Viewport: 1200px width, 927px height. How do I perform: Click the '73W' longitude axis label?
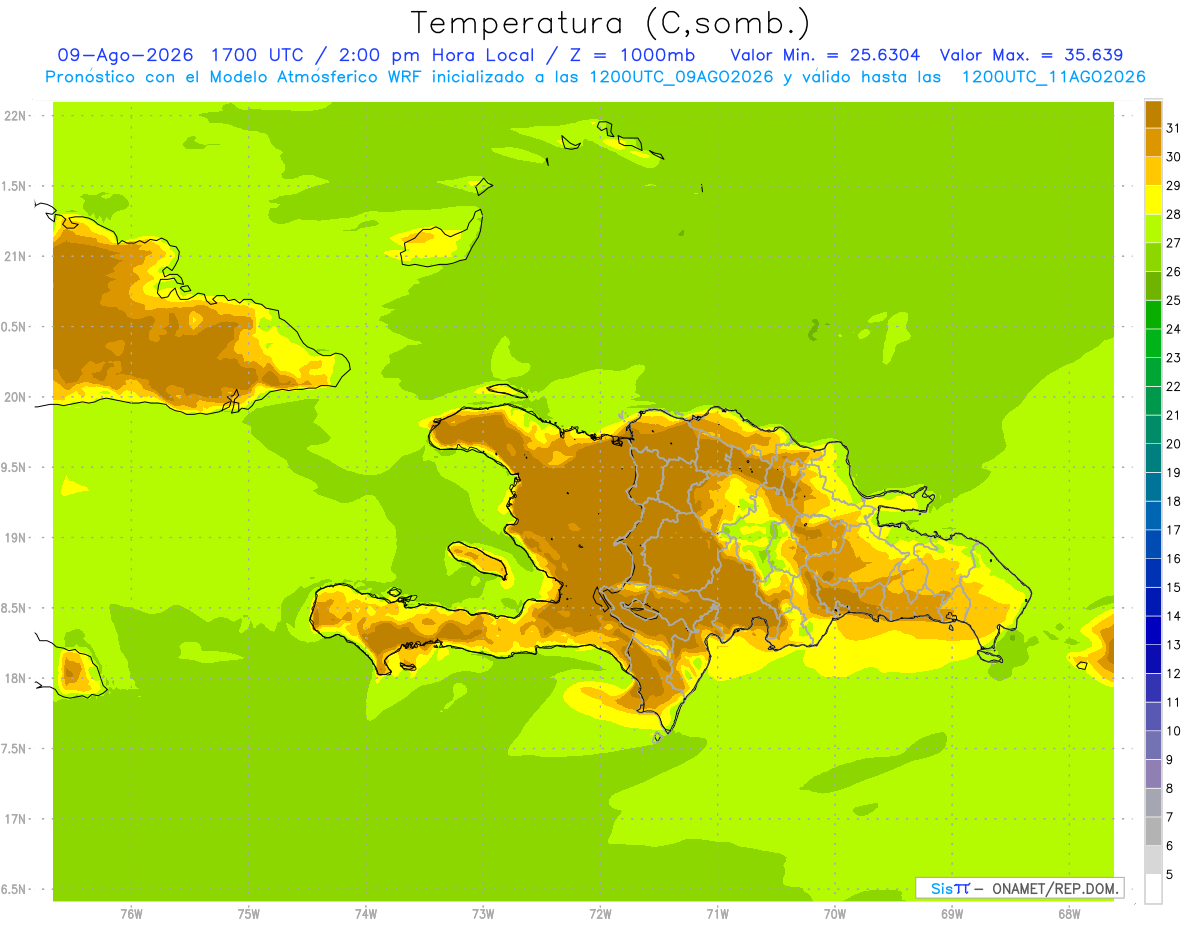click(x=483, y=914)
